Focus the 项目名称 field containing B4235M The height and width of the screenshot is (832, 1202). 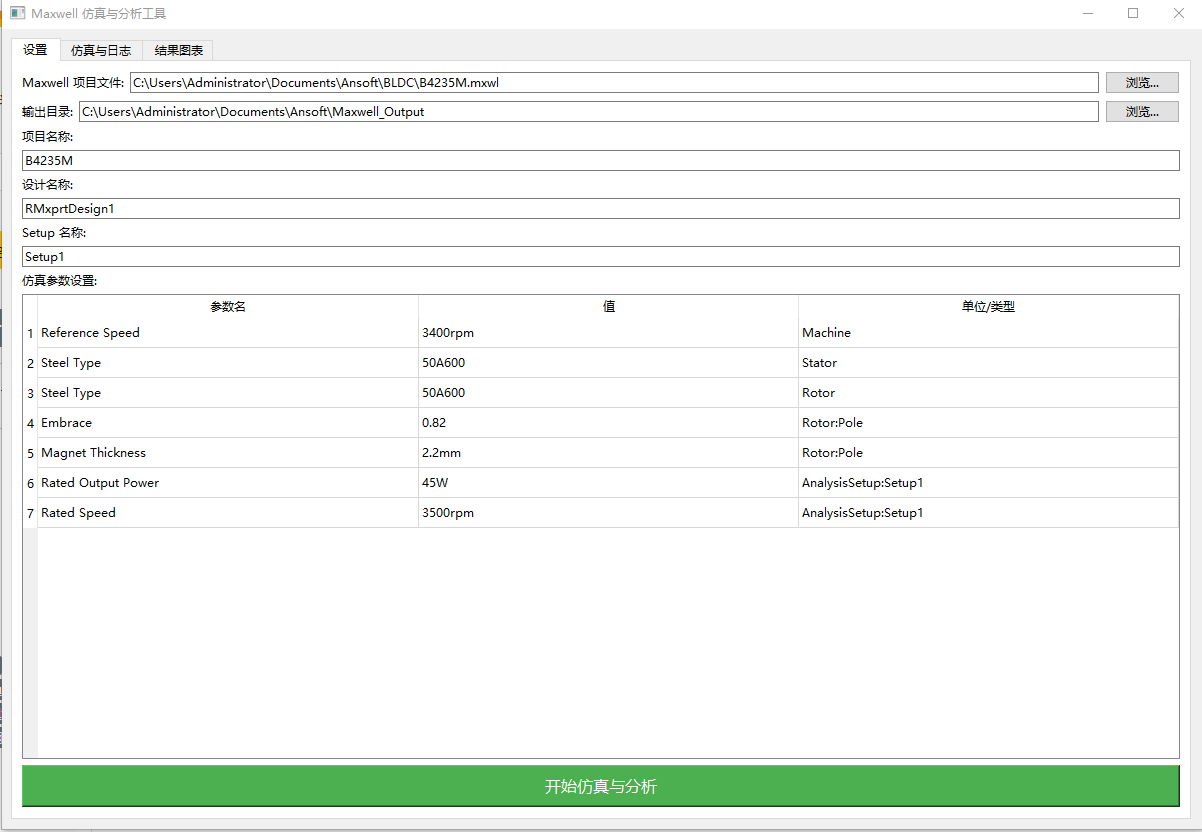pyautogui.click(x=600, y=161)
